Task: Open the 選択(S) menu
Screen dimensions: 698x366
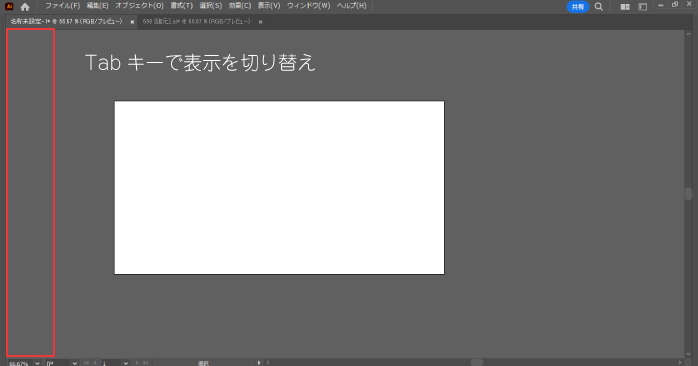Action: (211, 6)
